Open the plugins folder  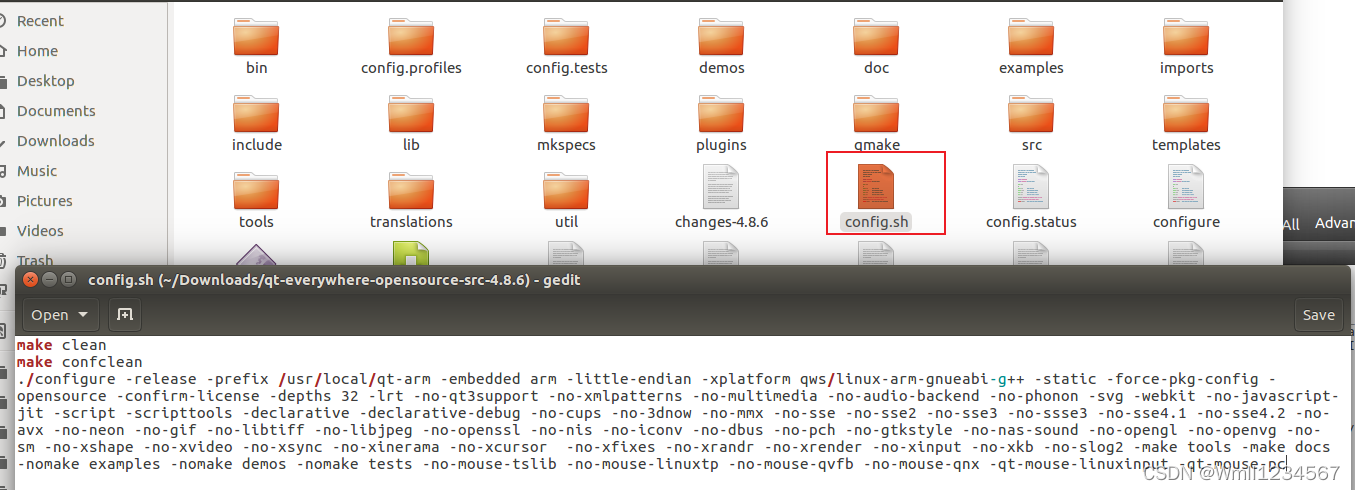point(721,122)
